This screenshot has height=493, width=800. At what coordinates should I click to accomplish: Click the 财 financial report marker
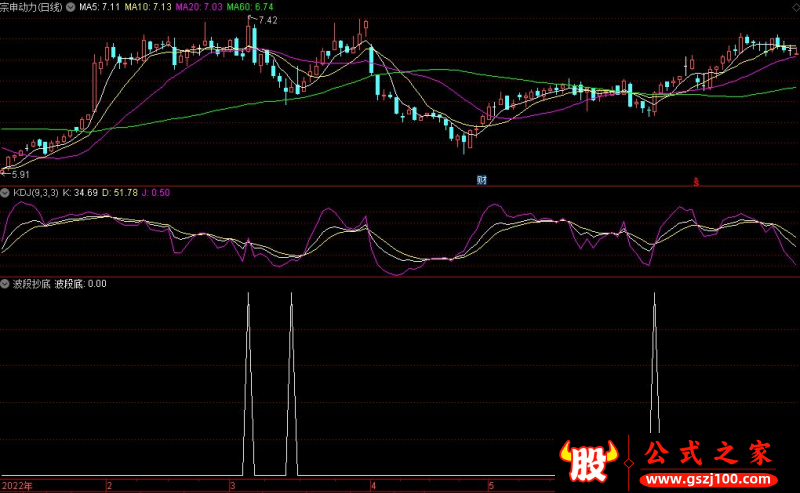[482, 180]
